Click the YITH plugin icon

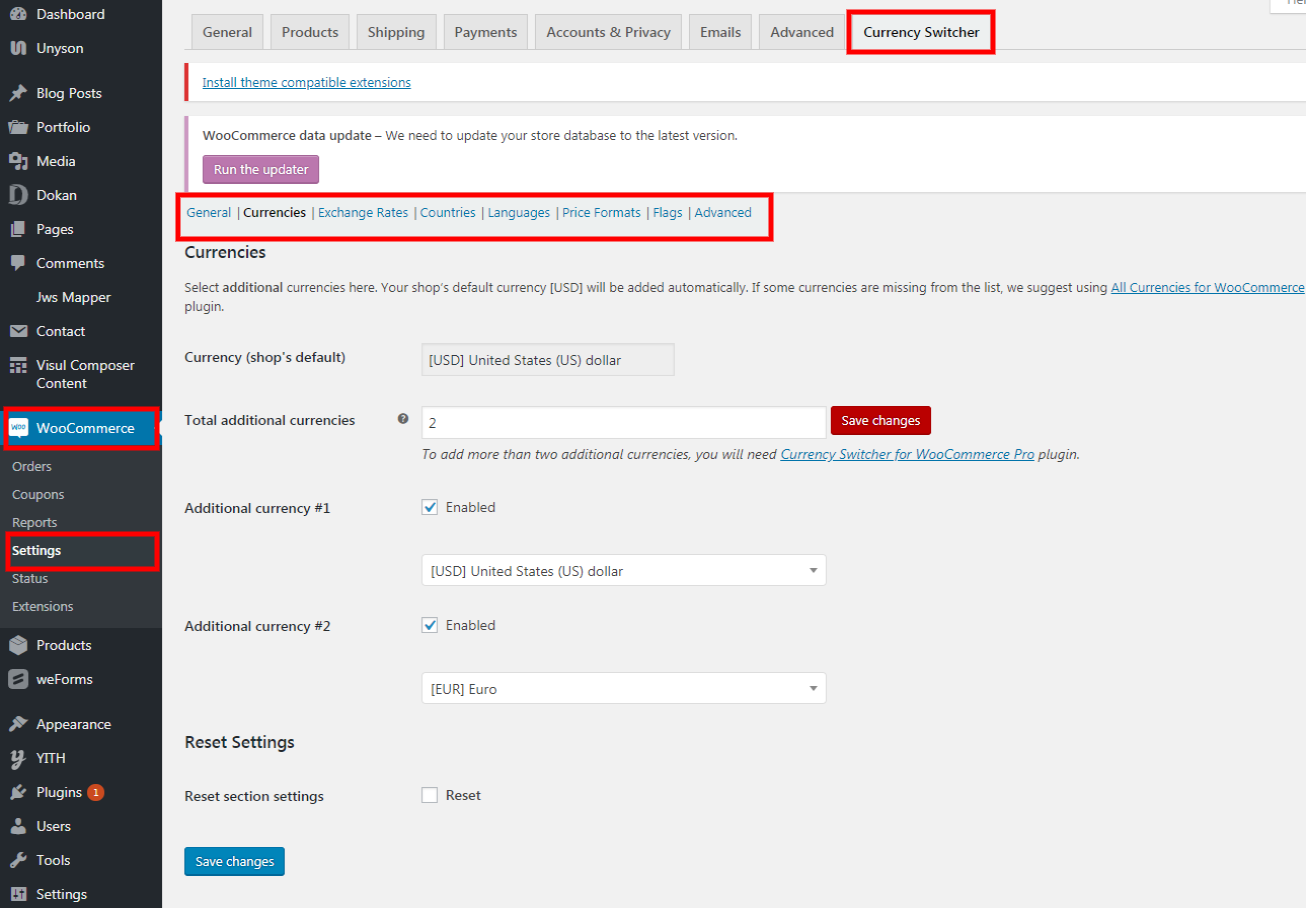point(18,758)
